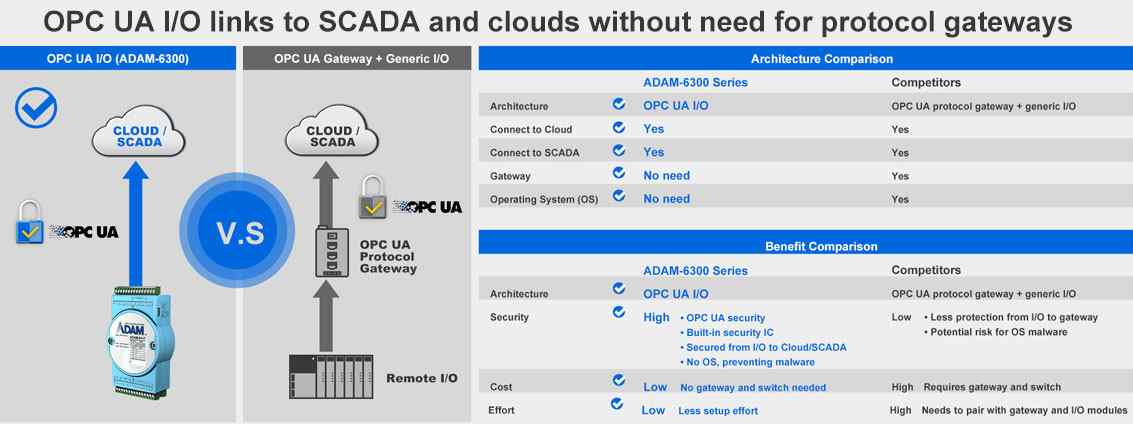Click competitor Yes in the Gateway row
This screenshot has height=424, width=1133.
900,176
